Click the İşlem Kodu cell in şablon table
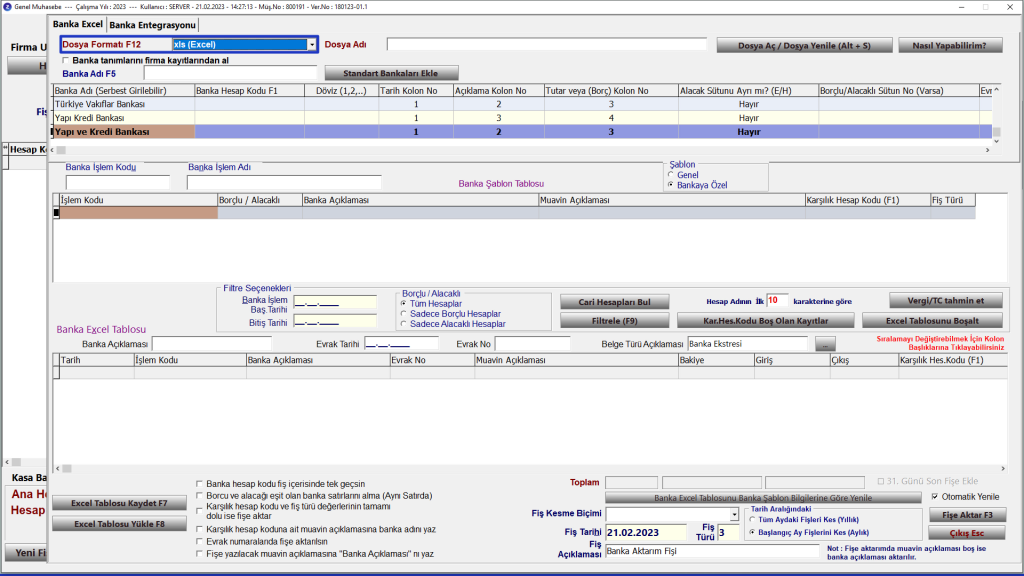This screenshot has width=1024, height=576. tap(138, 213)
